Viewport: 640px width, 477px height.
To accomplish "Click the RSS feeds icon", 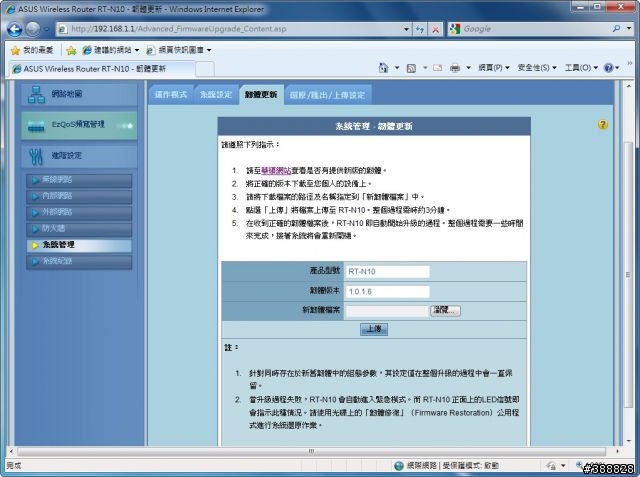I will tap(411, 68).
